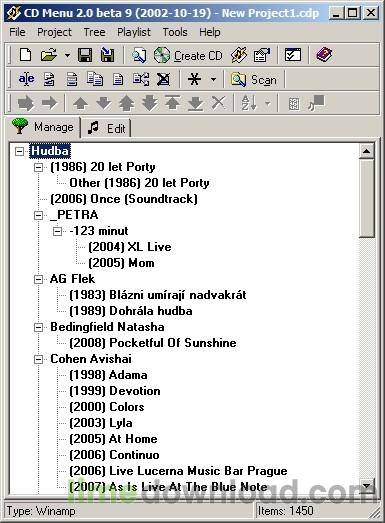Click the tree scrollbar down arrow
385x523 pixels.
click(366, 486)
